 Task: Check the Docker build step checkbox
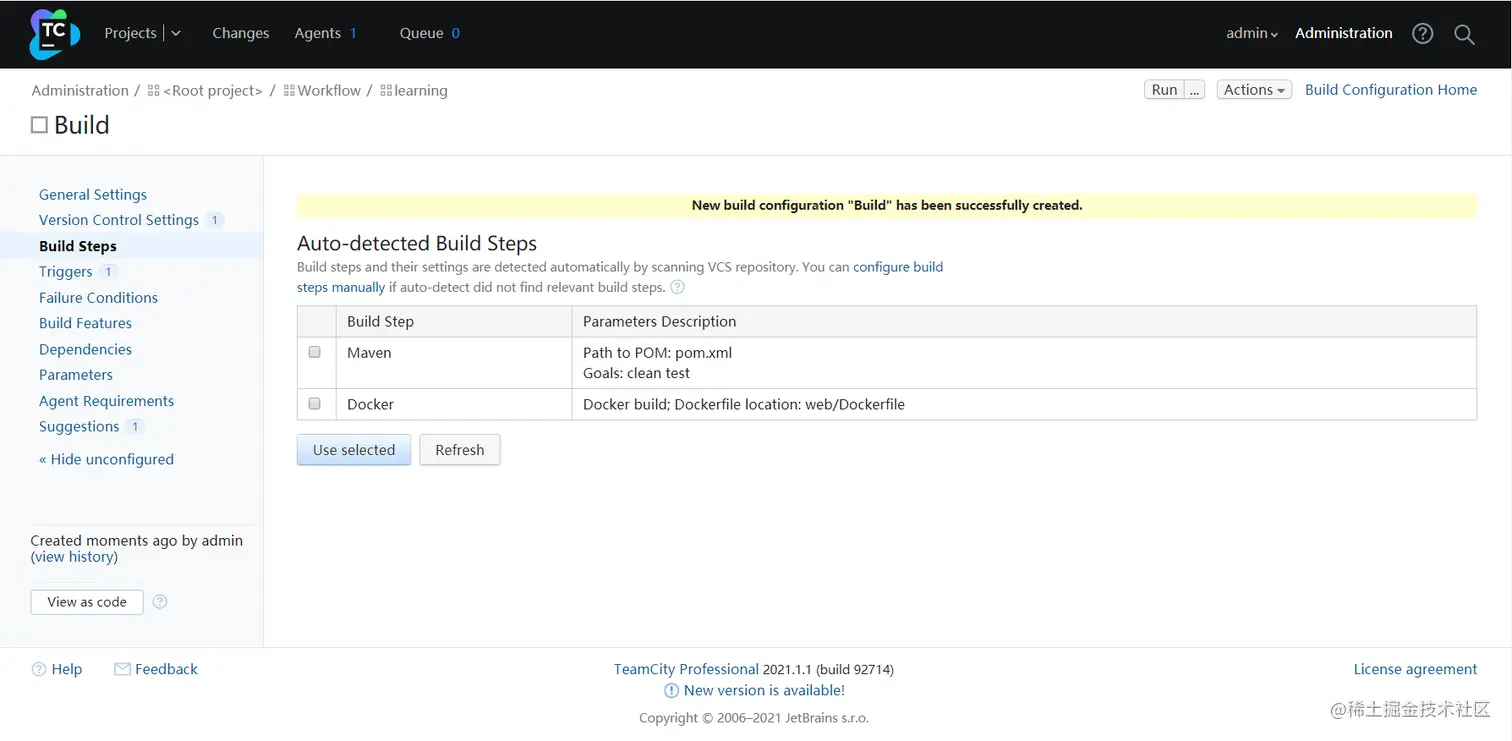315,404
